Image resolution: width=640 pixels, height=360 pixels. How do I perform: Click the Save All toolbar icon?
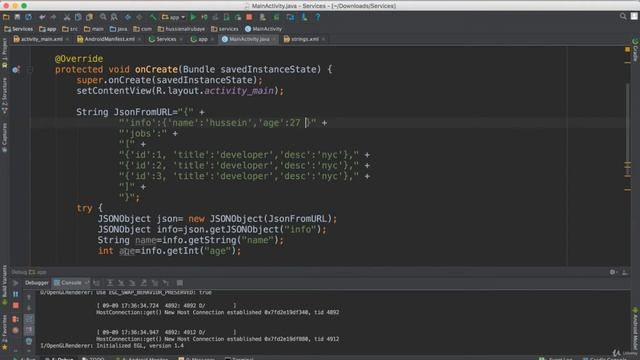pos(17,17)
